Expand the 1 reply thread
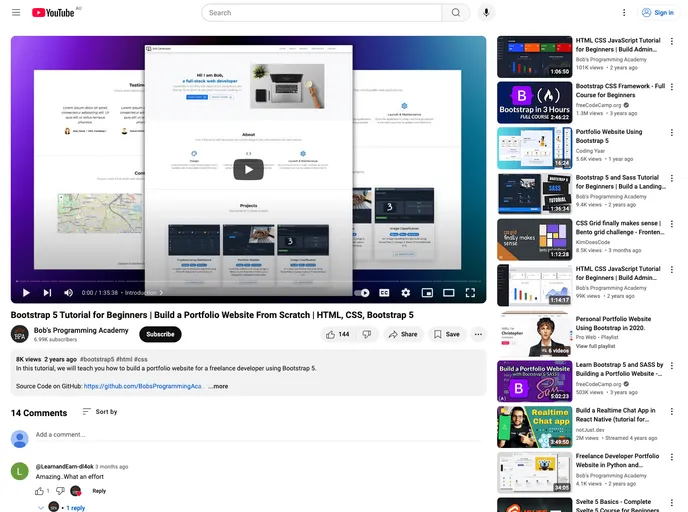688x512 pixels. 75,508
